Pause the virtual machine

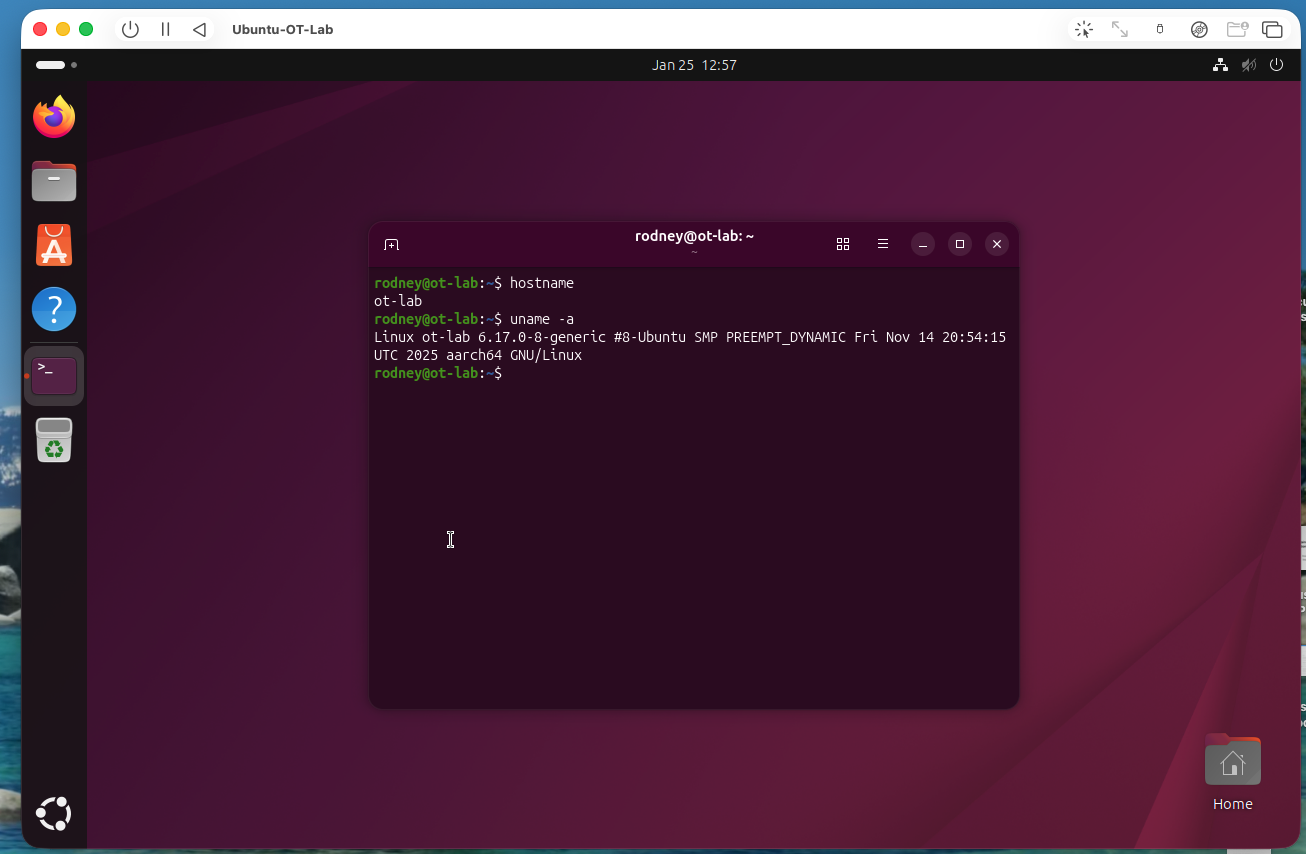click(165, 29)
